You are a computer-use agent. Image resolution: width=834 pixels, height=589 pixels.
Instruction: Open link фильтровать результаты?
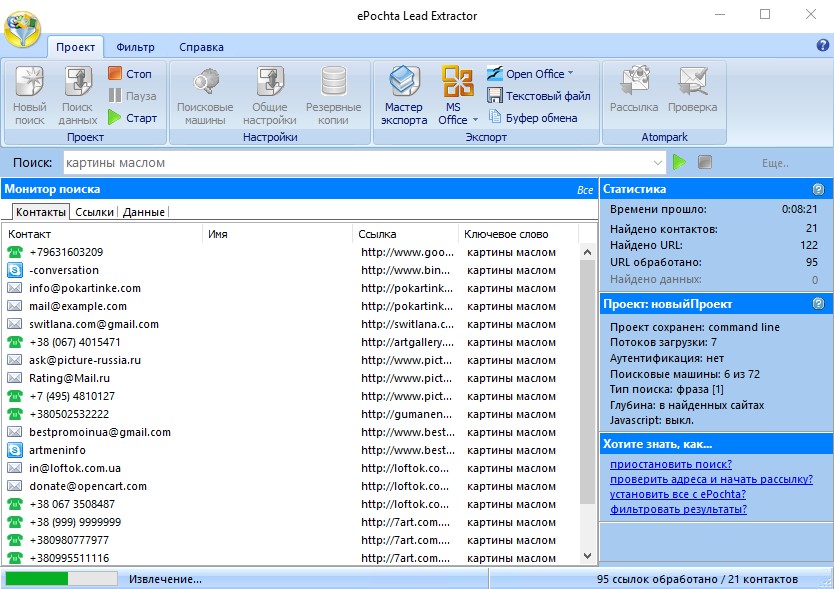click(678, 509)
